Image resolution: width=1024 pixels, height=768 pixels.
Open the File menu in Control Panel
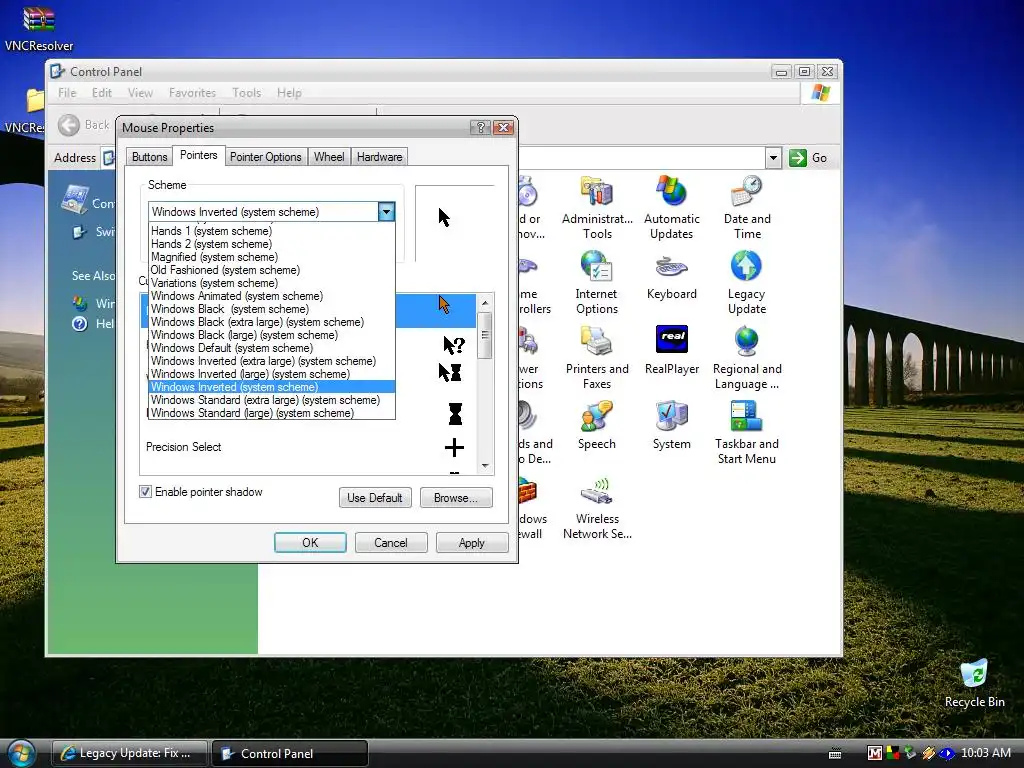(x=67, y=93)
